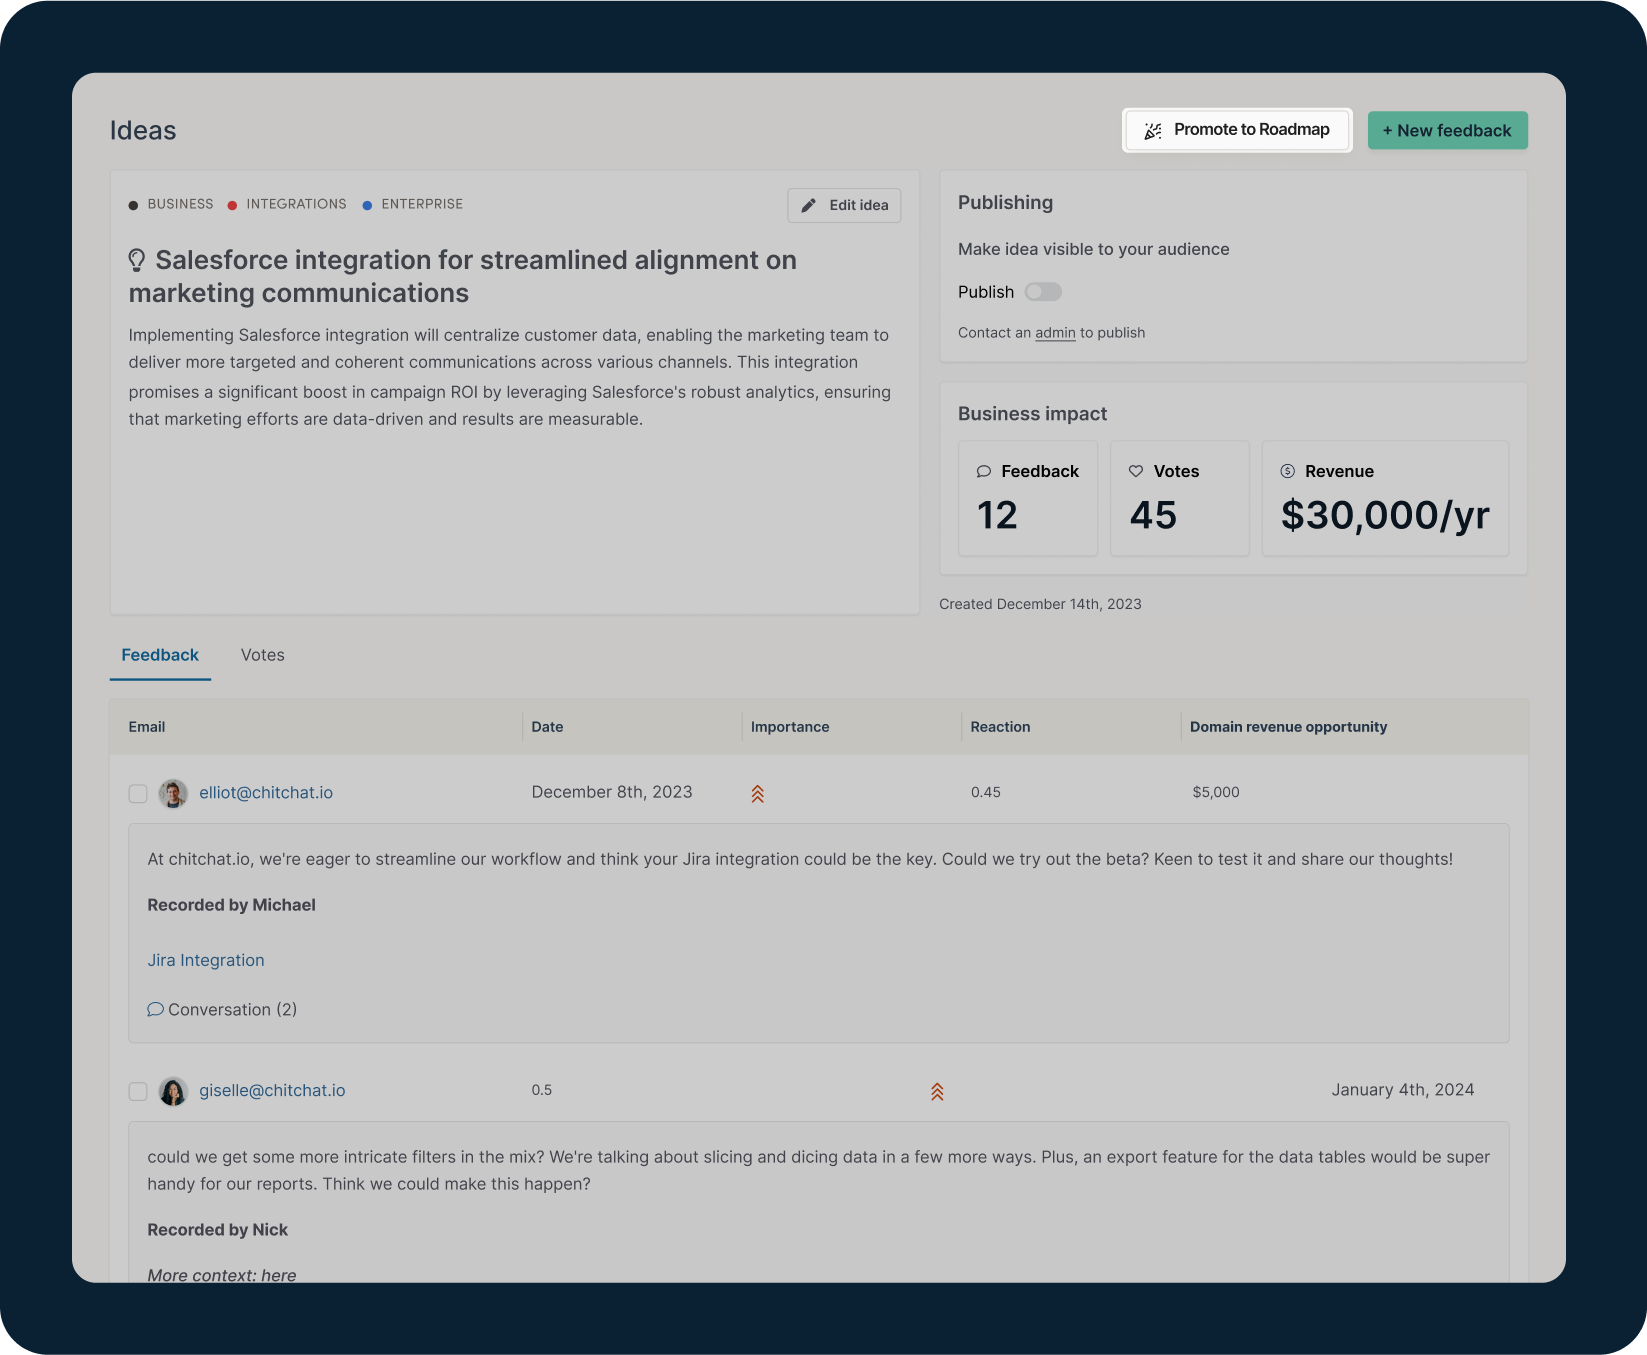Image resolution: width=1647 pixels, height=1355 pixels.
Task: Click the orange importance chevrons on elliot's row
Action: [x=758, y=792]
